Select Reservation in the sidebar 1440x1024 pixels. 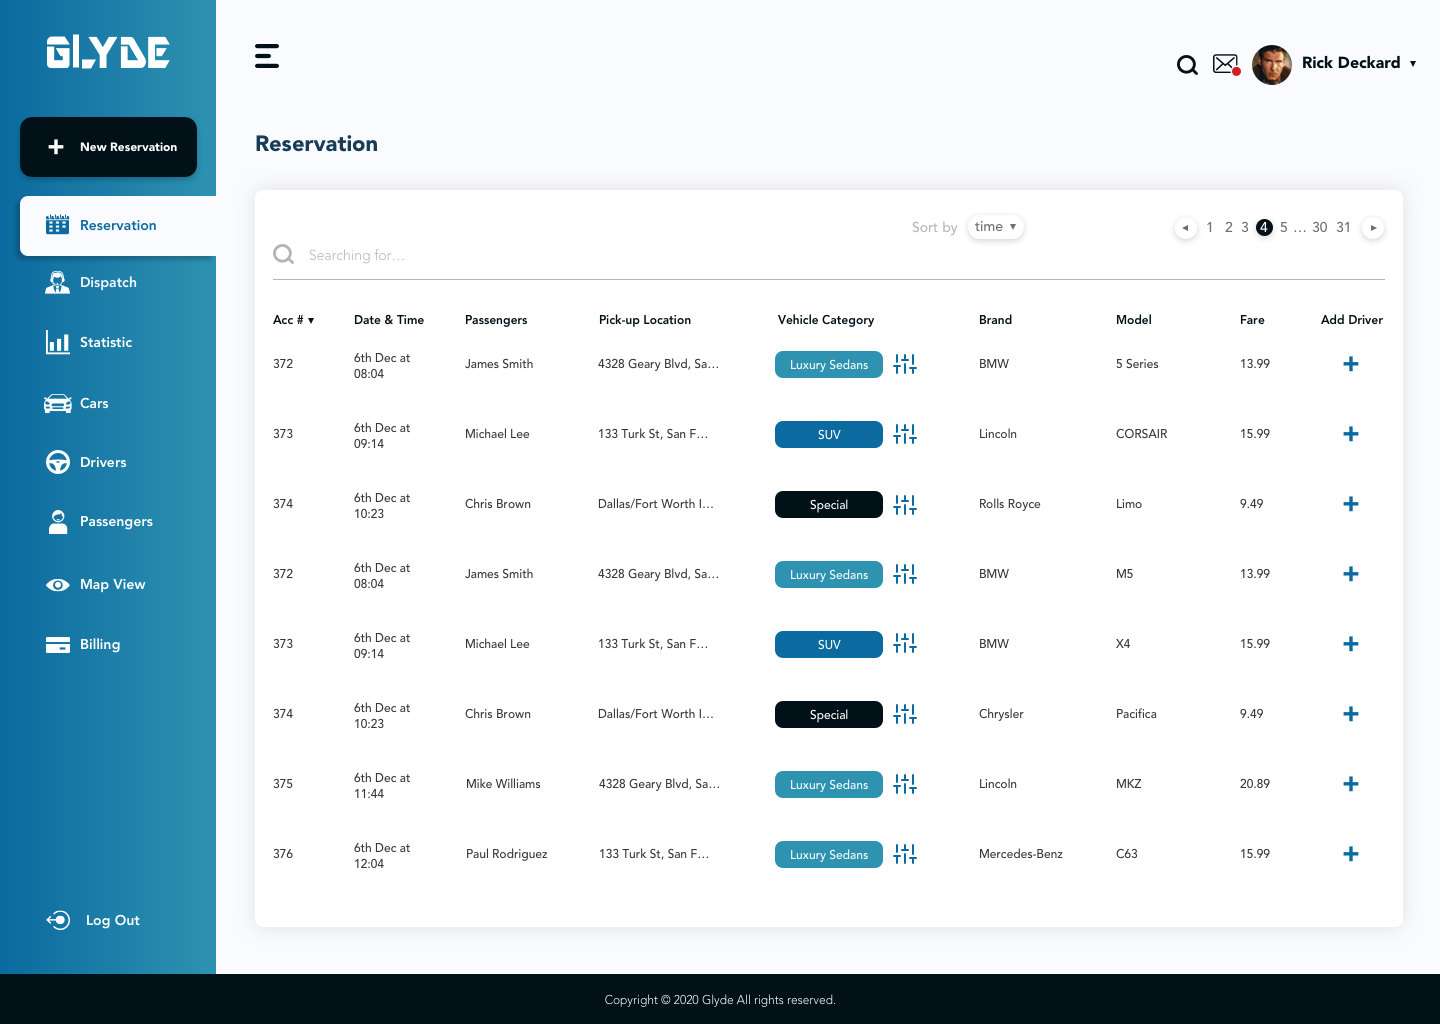[x=118, y=226]
